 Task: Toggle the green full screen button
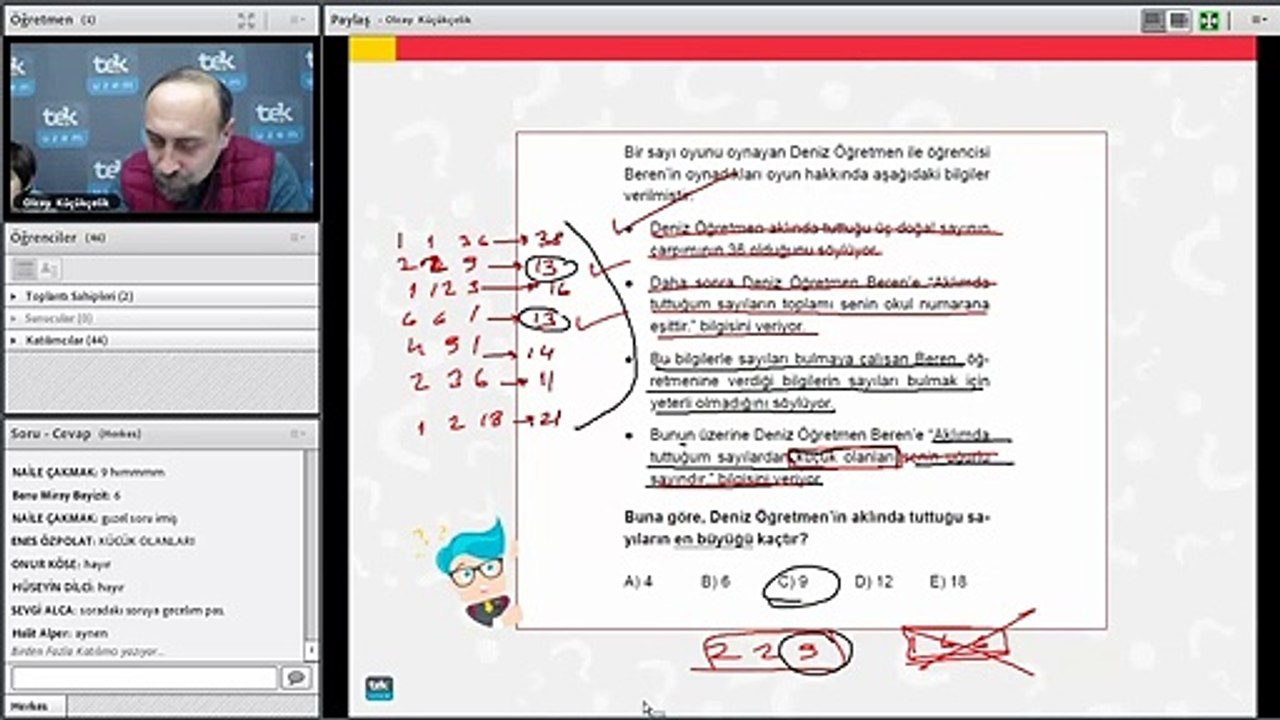(1209, 20)
